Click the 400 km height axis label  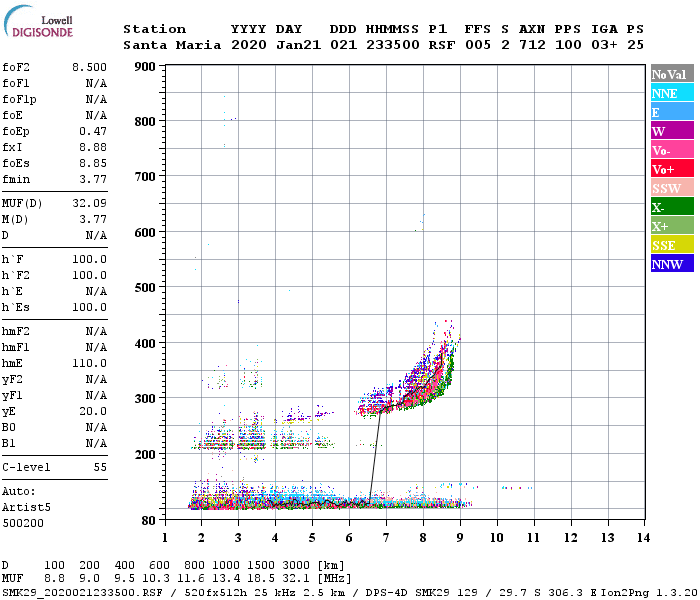tap(145, 343)
